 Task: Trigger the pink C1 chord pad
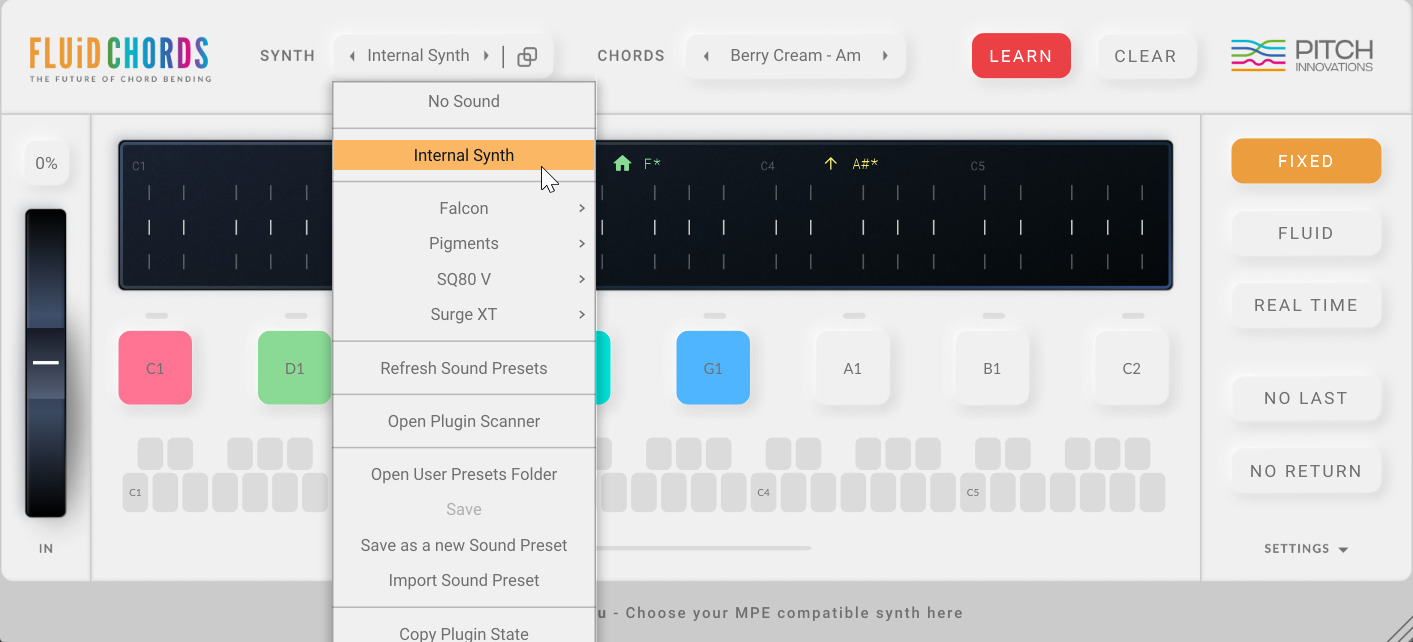pos(155,368)
